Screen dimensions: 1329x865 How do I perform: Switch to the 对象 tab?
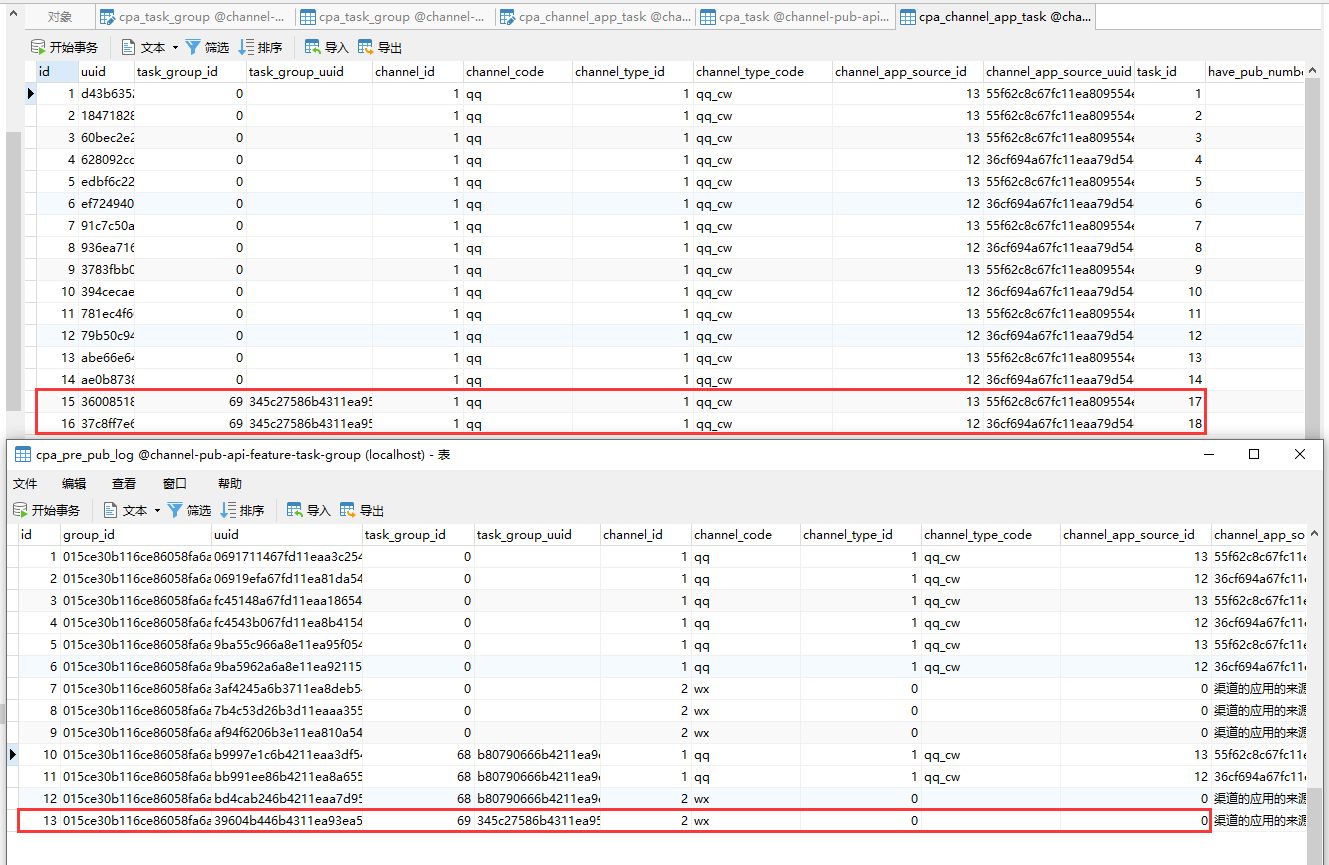click(x=60, y=17)
